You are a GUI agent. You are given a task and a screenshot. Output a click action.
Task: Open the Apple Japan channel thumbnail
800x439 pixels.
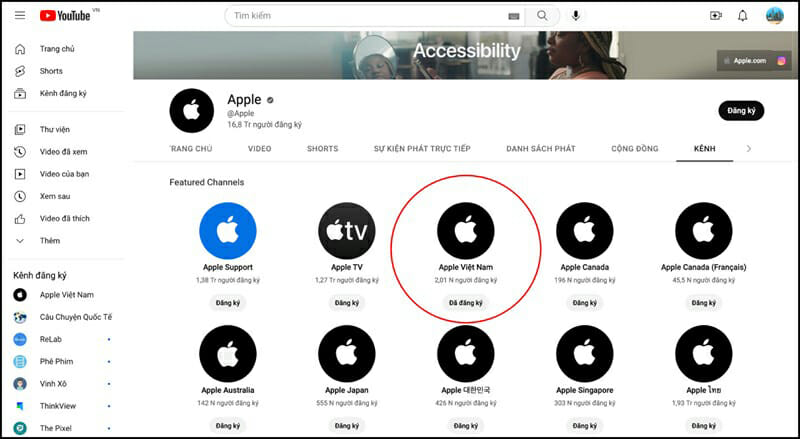point(347,353)
